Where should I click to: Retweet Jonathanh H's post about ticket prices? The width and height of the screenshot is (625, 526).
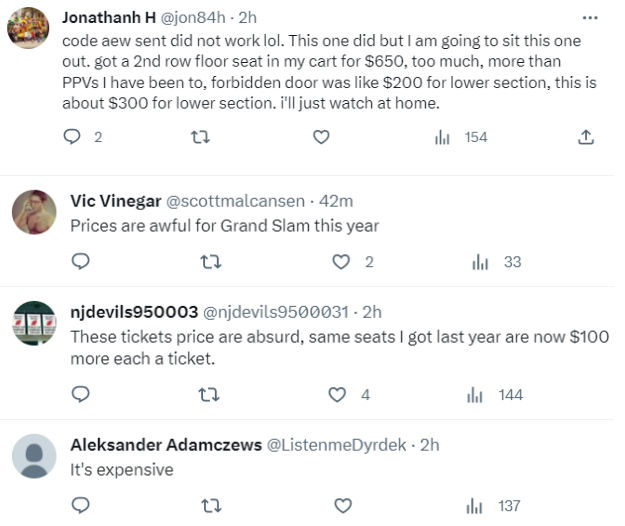pos(200,137)
